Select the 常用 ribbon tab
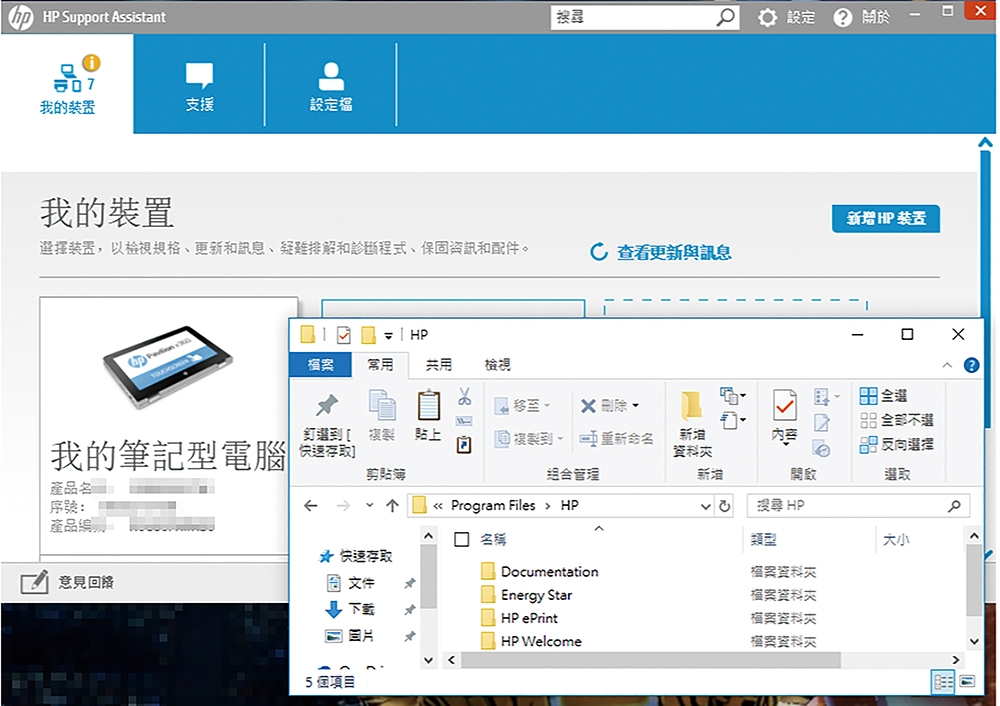1000x706 pixels. click(x=381, y=365)
